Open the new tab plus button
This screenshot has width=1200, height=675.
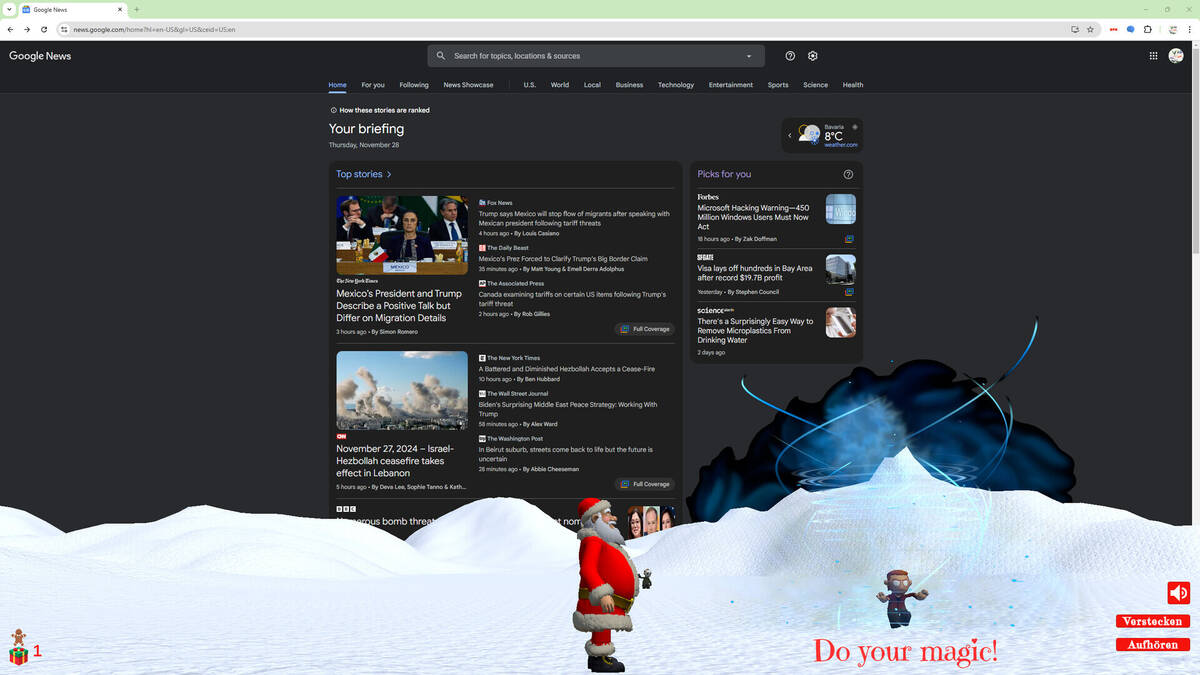[136, 9]
